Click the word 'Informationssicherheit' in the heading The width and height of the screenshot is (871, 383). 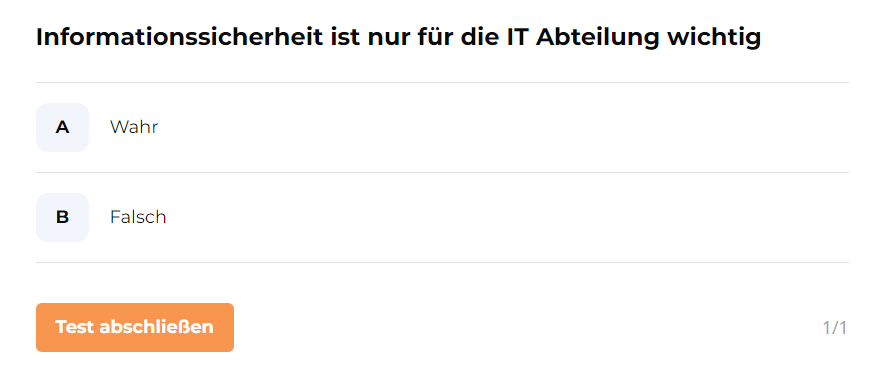(x=179, y=38)
